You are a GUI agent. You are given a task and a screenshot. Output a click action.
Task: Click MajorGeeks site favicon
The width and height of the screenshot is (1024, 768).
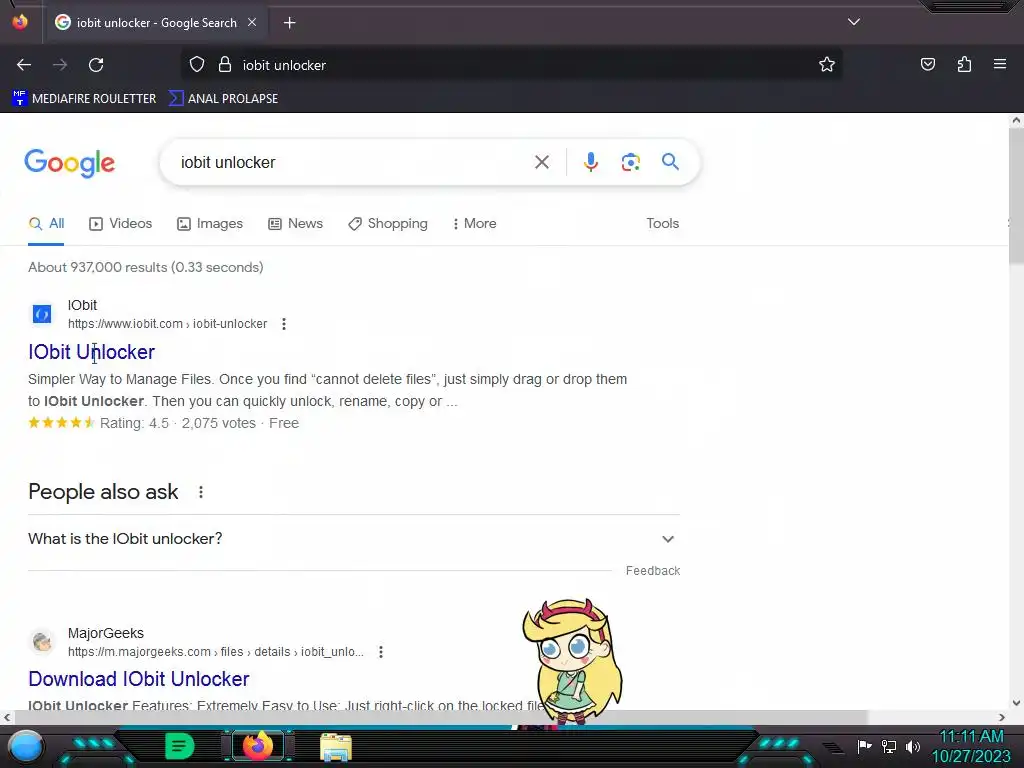point(42,642)
